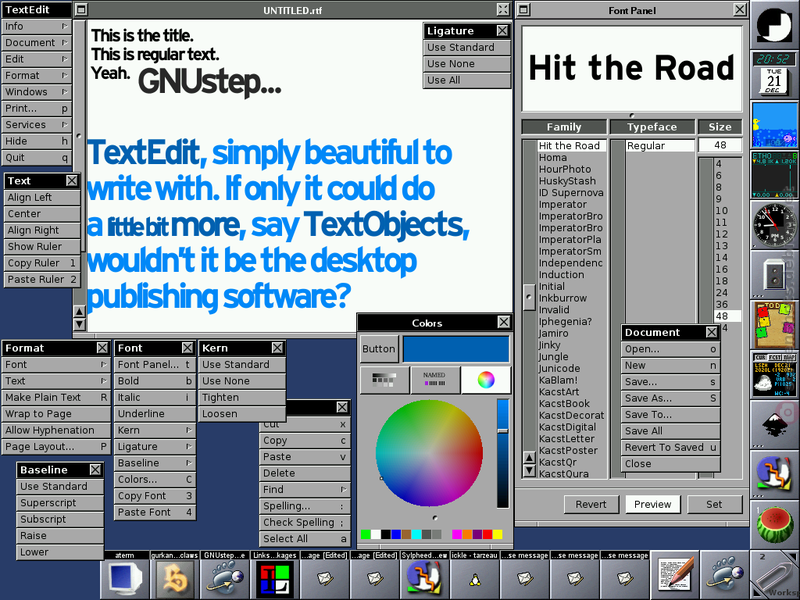Choose Font Panel... in the Font menu
Screen dimensions: 800x600
[x=155, y=364]
